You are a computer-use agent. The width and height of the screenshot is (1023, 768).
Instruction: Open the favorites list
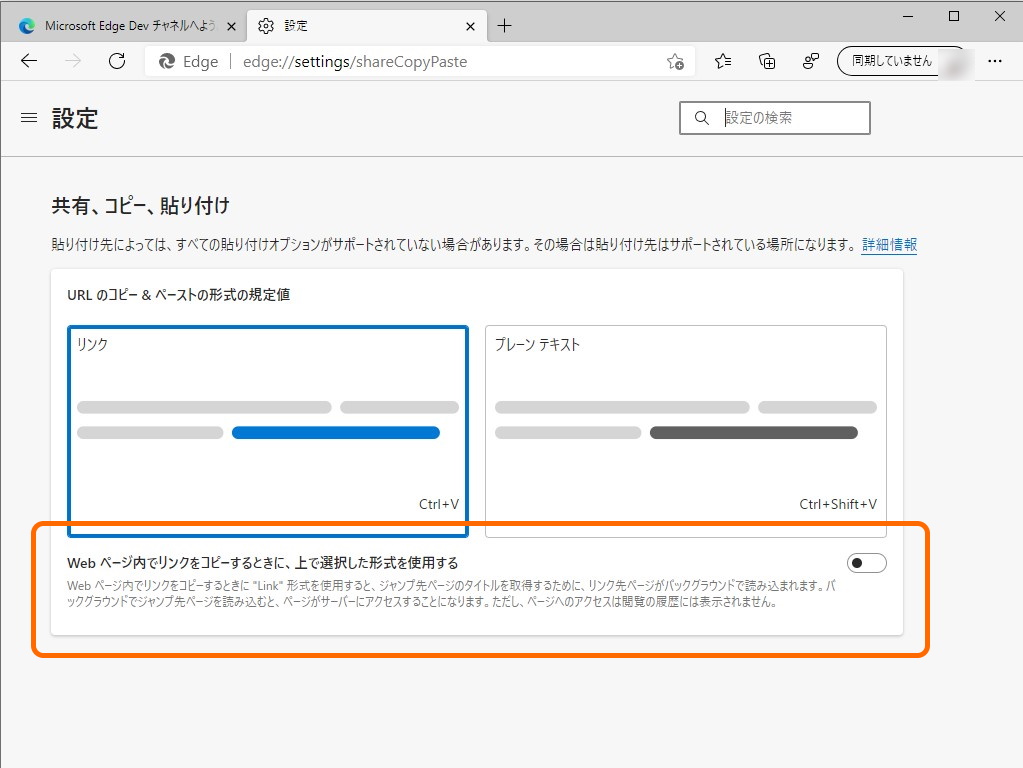(x=722, y=61)
